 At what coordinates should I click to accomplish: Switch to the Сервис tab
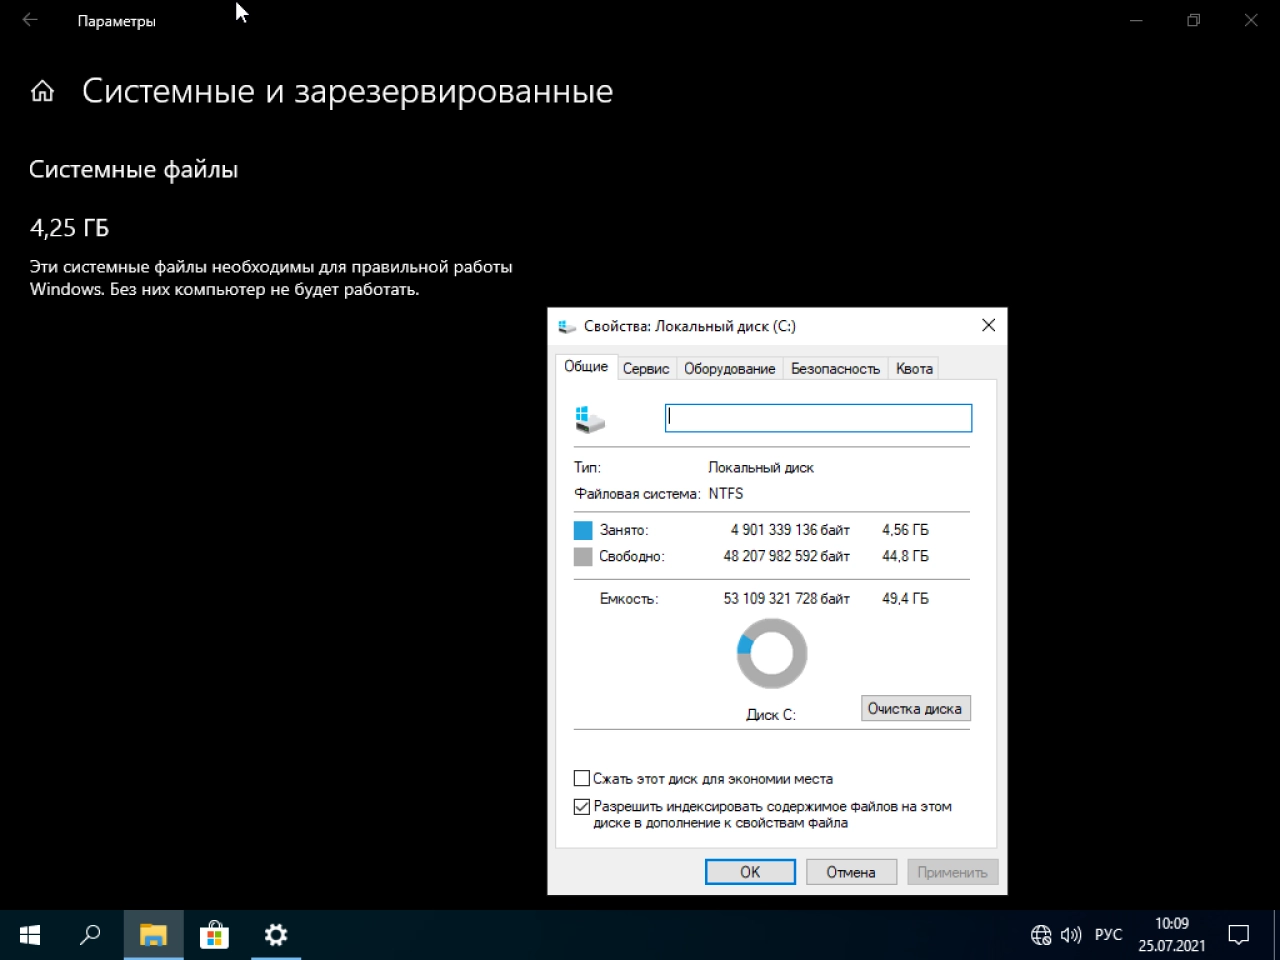(x=646, y=368)
